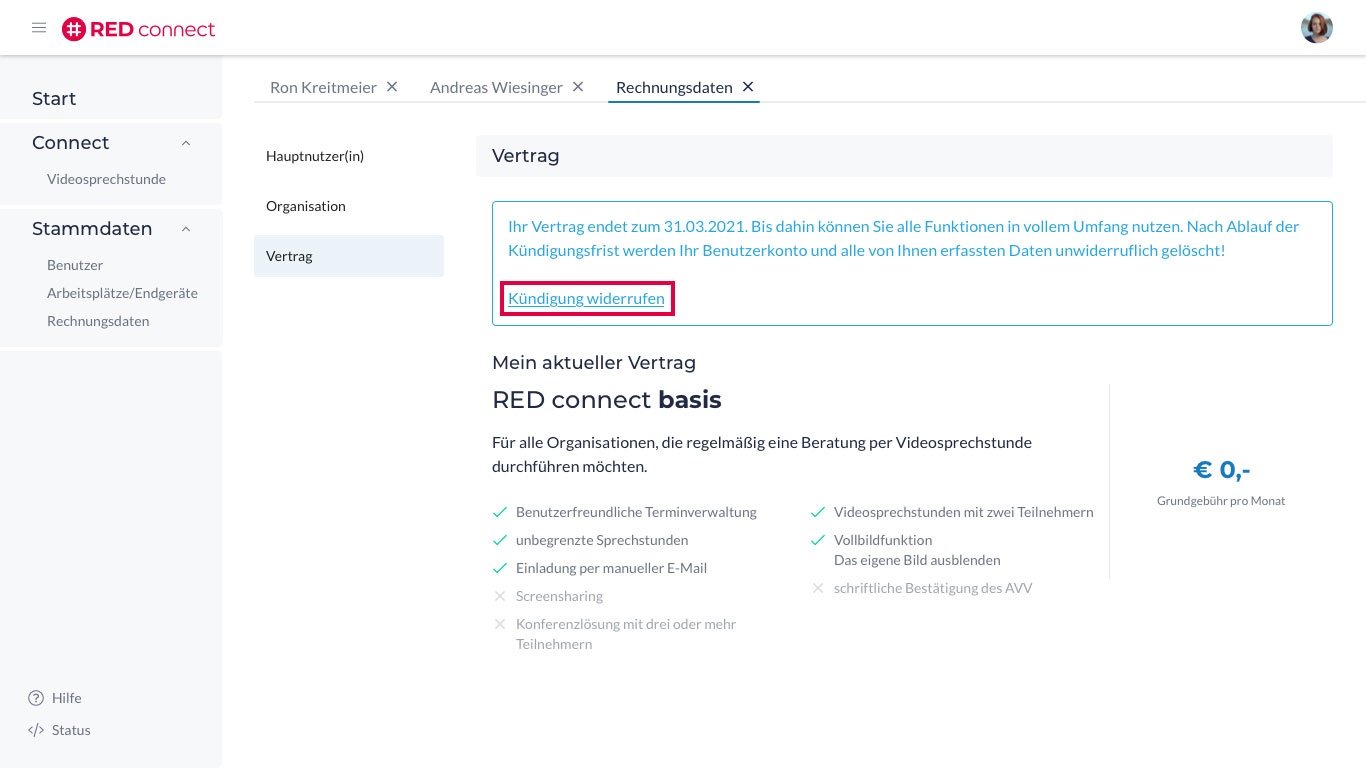Switch to the Ron Kreitmeier tab
Image resolution: width=1366 pixels, height=768 pixels.
tap(323, 88)
